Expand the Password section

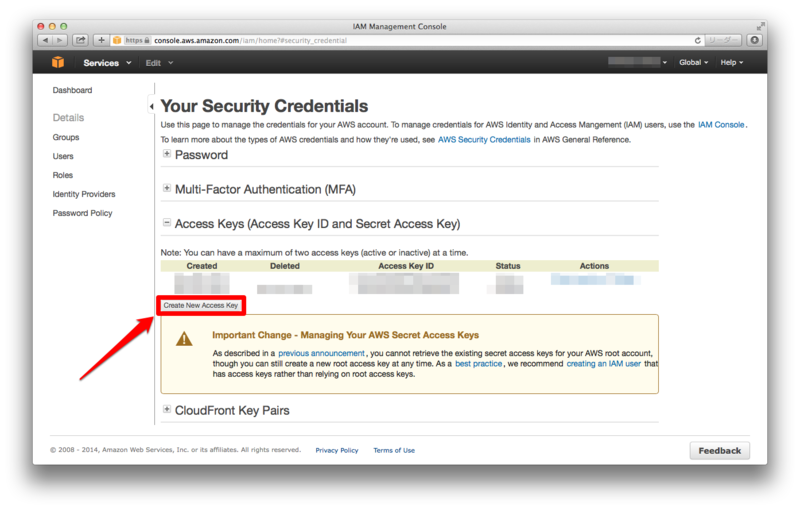pos(167,154)
